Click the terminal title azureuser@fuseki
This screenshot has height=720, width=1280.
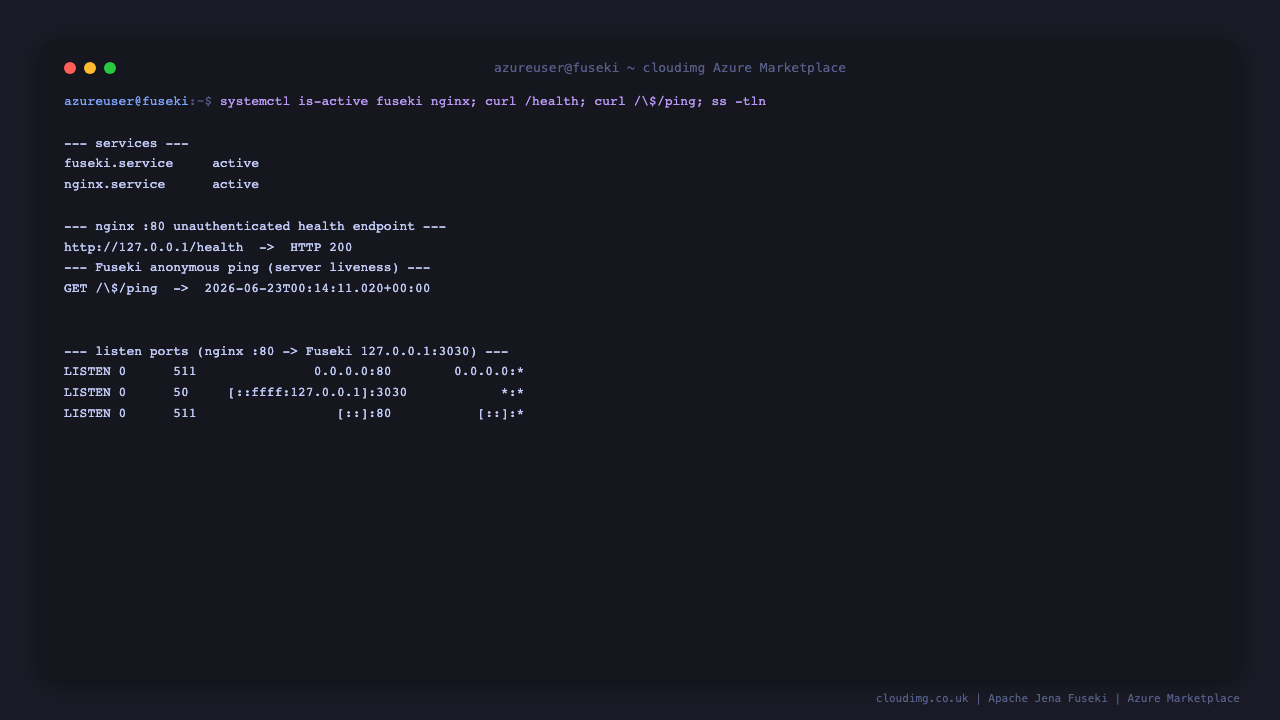click(x=670, y=68)
